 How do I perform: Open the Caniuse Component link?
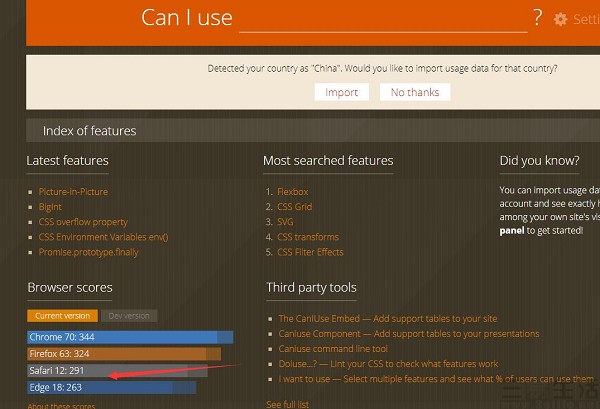point(409,334)
